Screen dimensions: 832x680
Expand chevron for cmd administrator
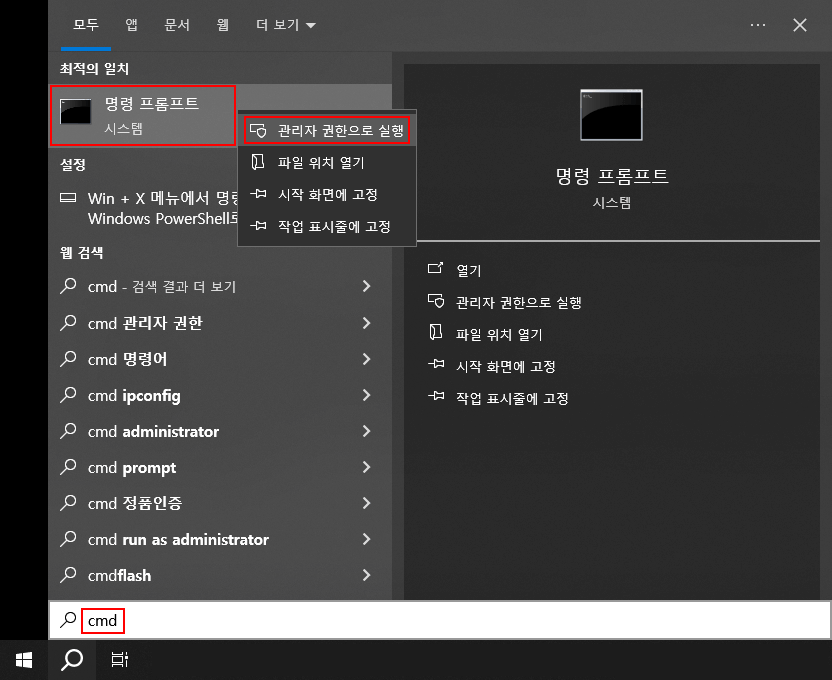pyautogui.click(x=366, y=431)
